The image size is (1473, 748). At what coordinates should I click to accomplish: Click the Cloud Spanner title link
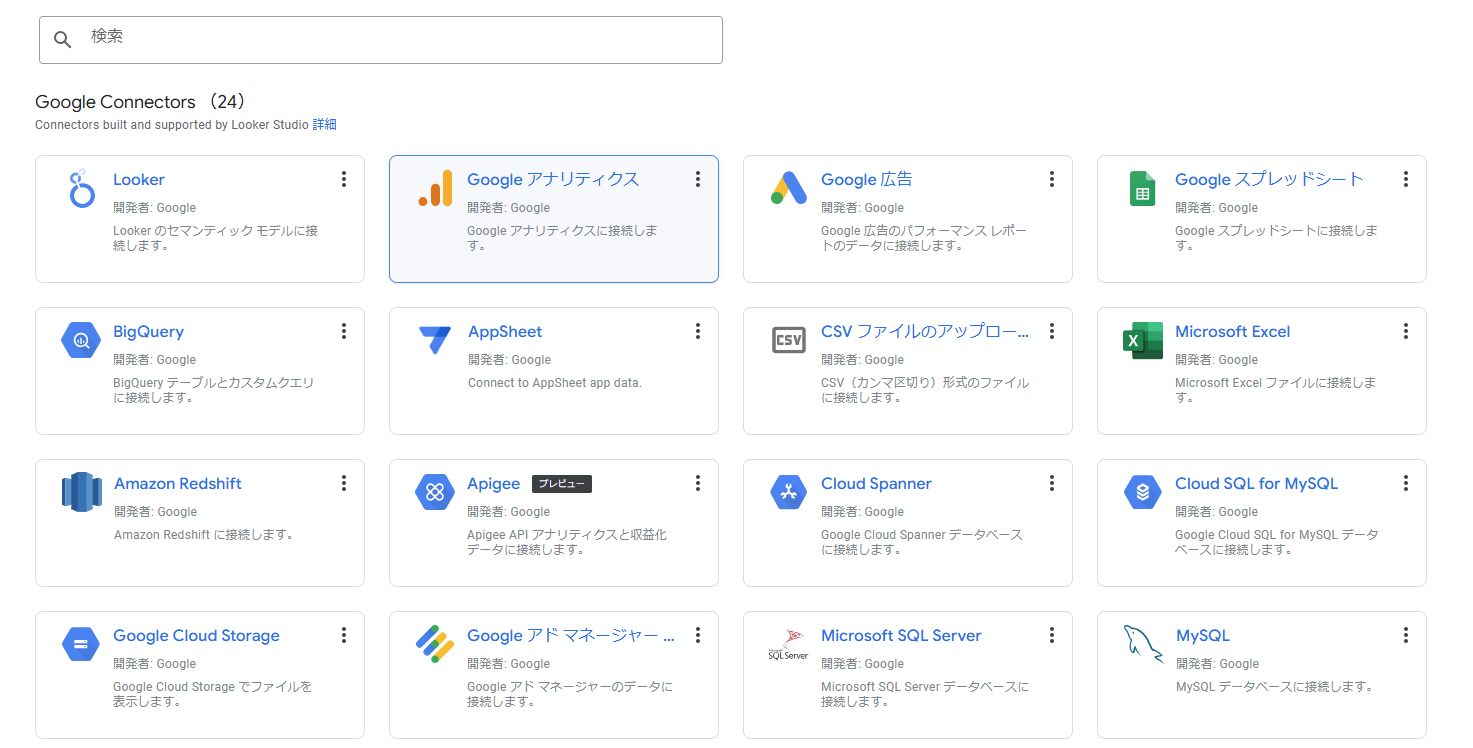coord(876,484)
